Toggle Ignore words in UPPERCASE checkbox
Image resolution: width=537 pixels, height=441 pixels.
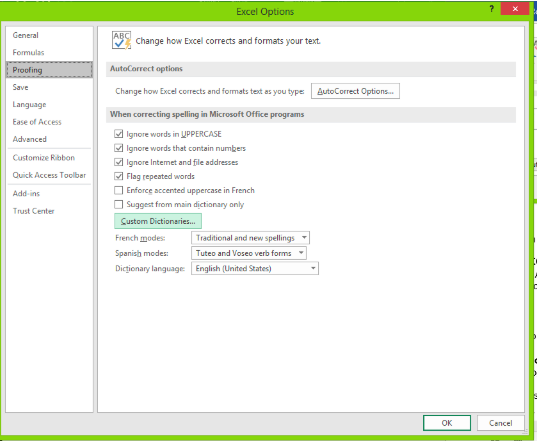tap(118, 134)
